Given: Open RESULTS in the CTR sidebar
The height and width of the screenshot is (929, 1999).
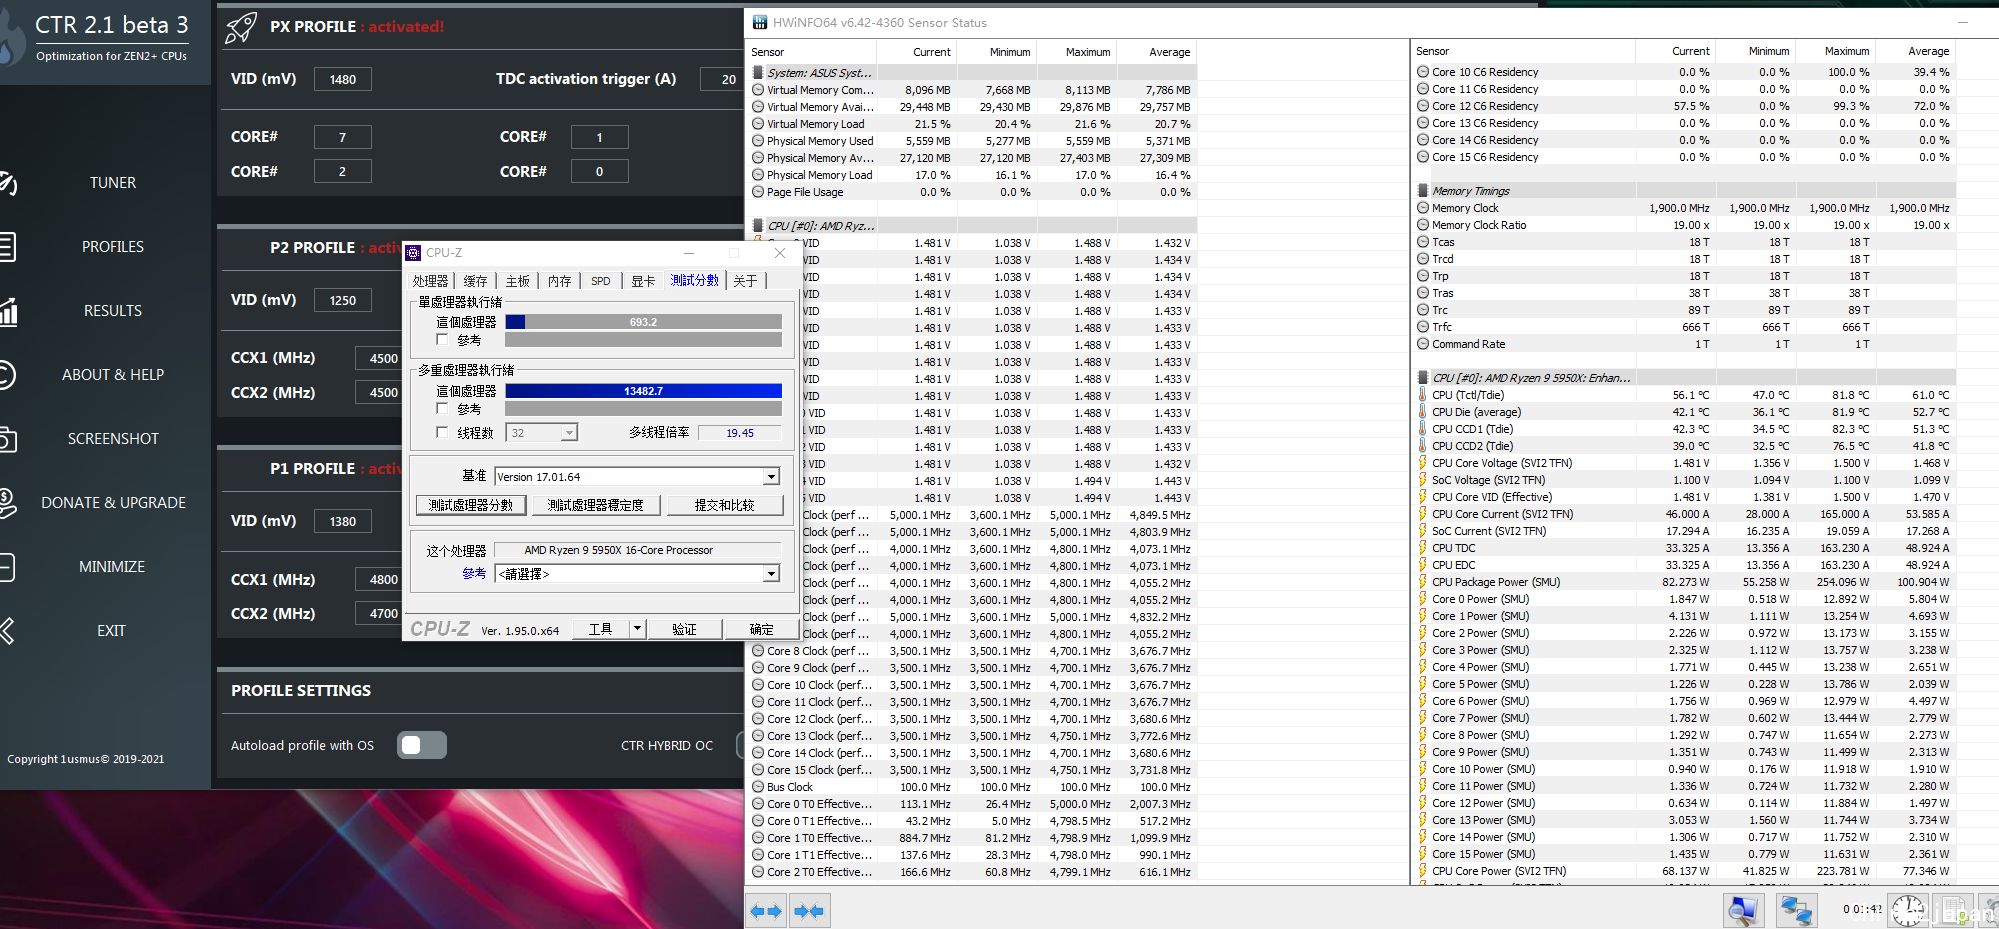Looking at the screenshot, I should pos(112,311).
